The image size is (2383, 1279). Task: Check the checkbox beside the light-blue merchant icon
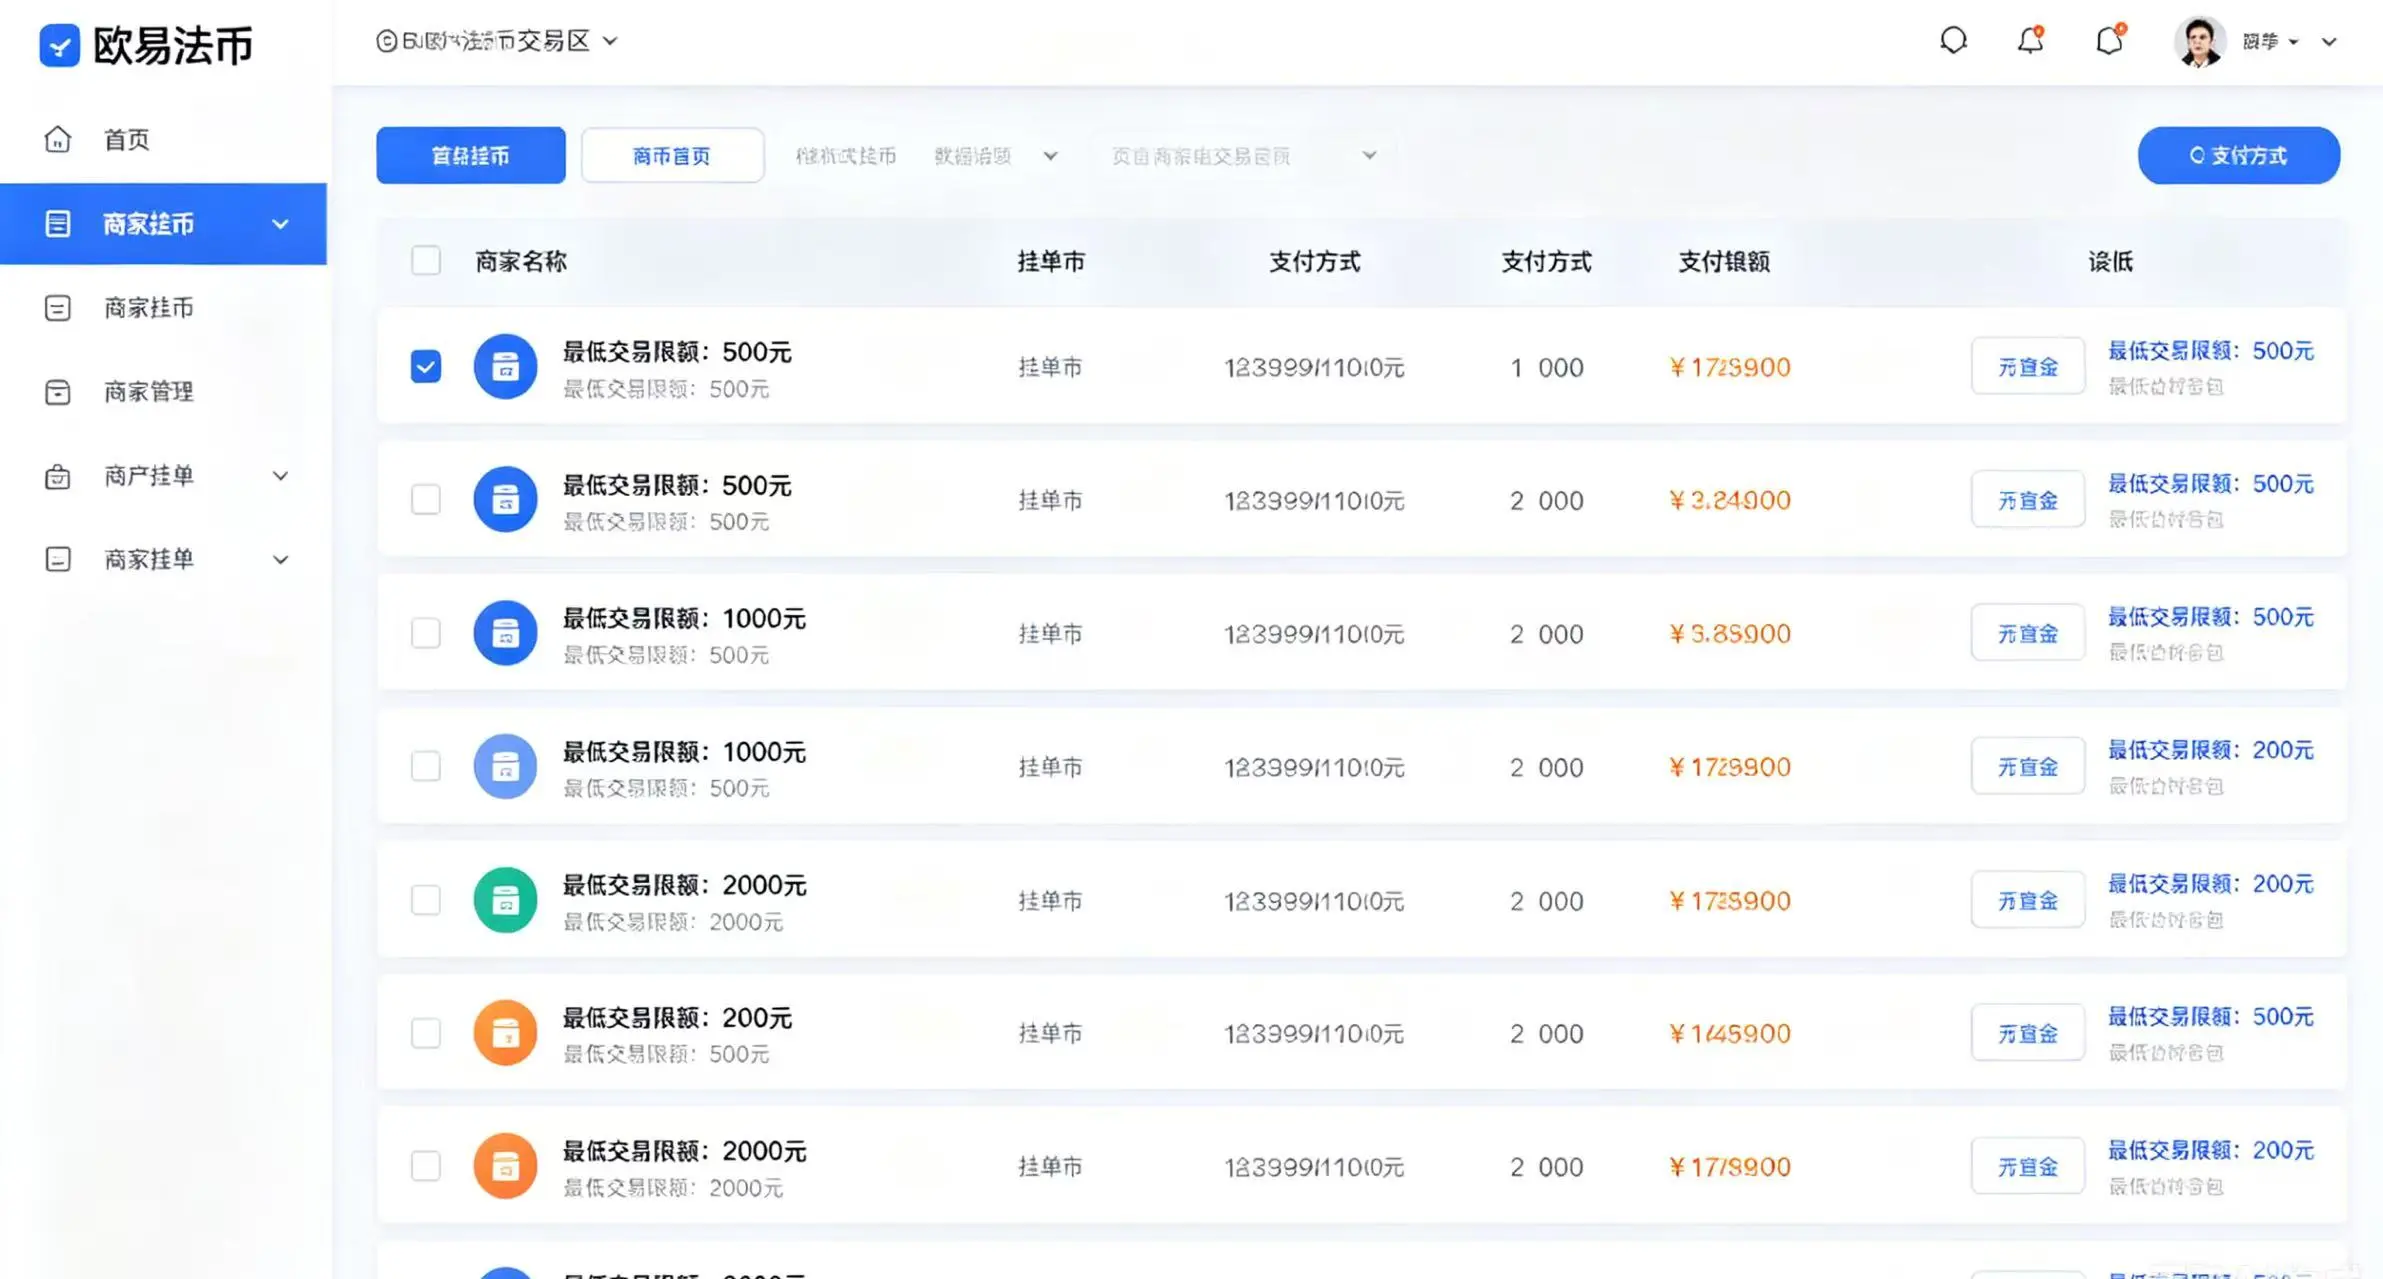(426, 766)
